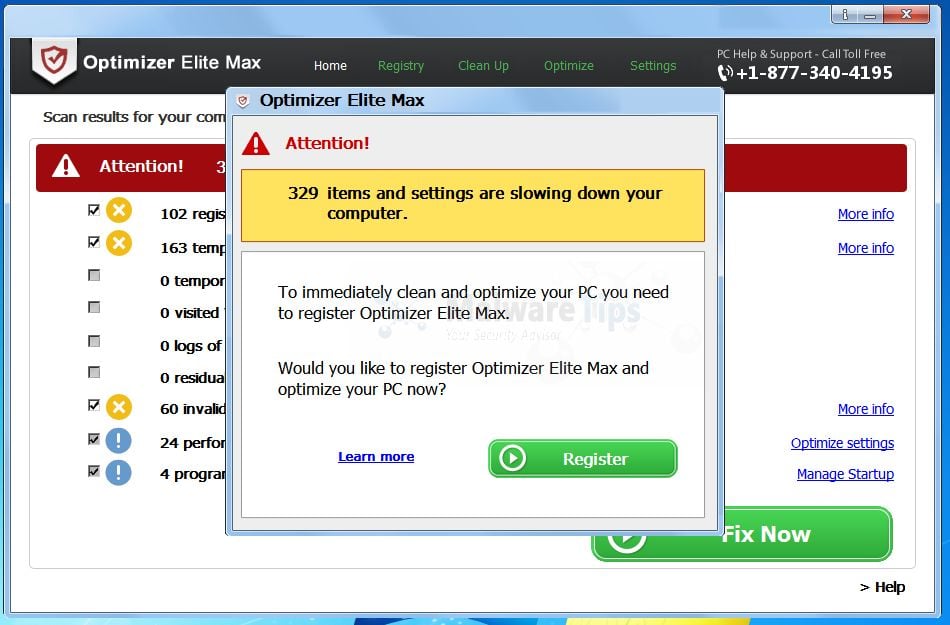Uncheck the 163 temp items checkbox
The width and height of the screenshot is (950, 625).
93,242
